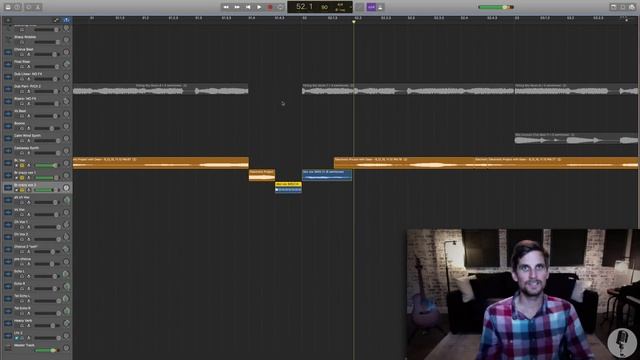
Task: Click the pan knob on Tail Echo L track
Action: 66,299
